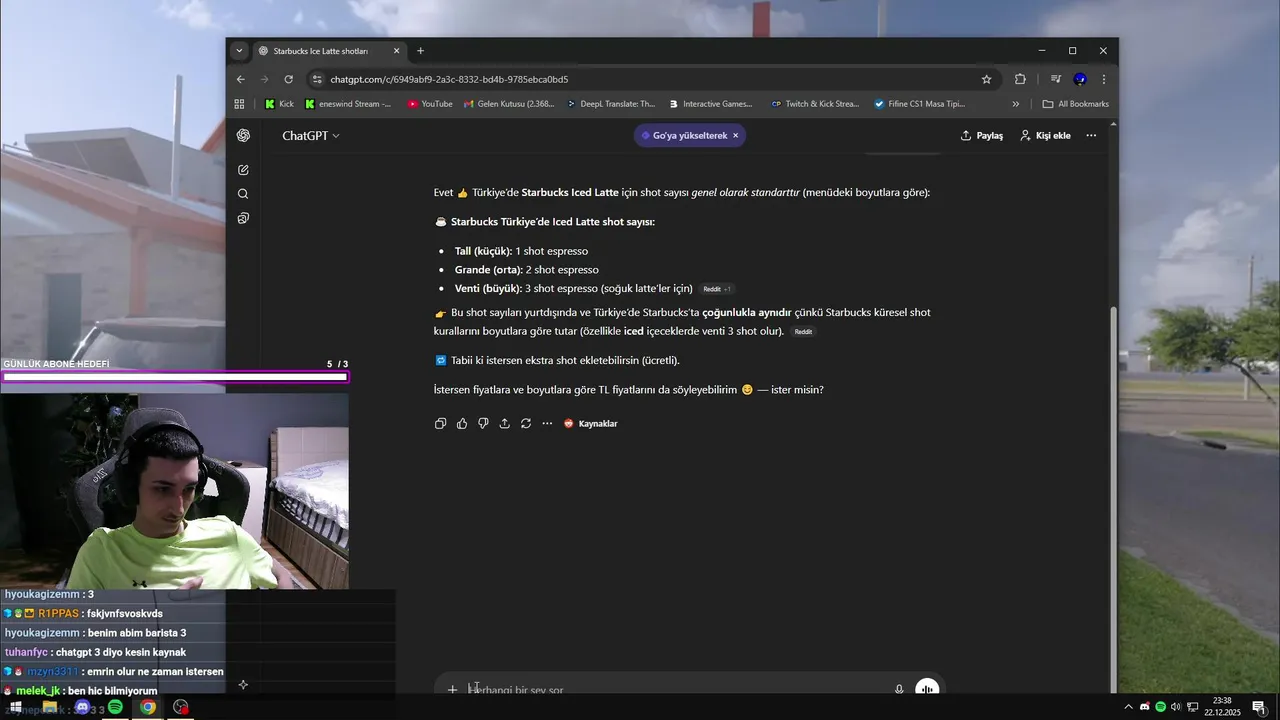Regenerate the ChatGPT response
1280x720 pixels.
(526, 424)
